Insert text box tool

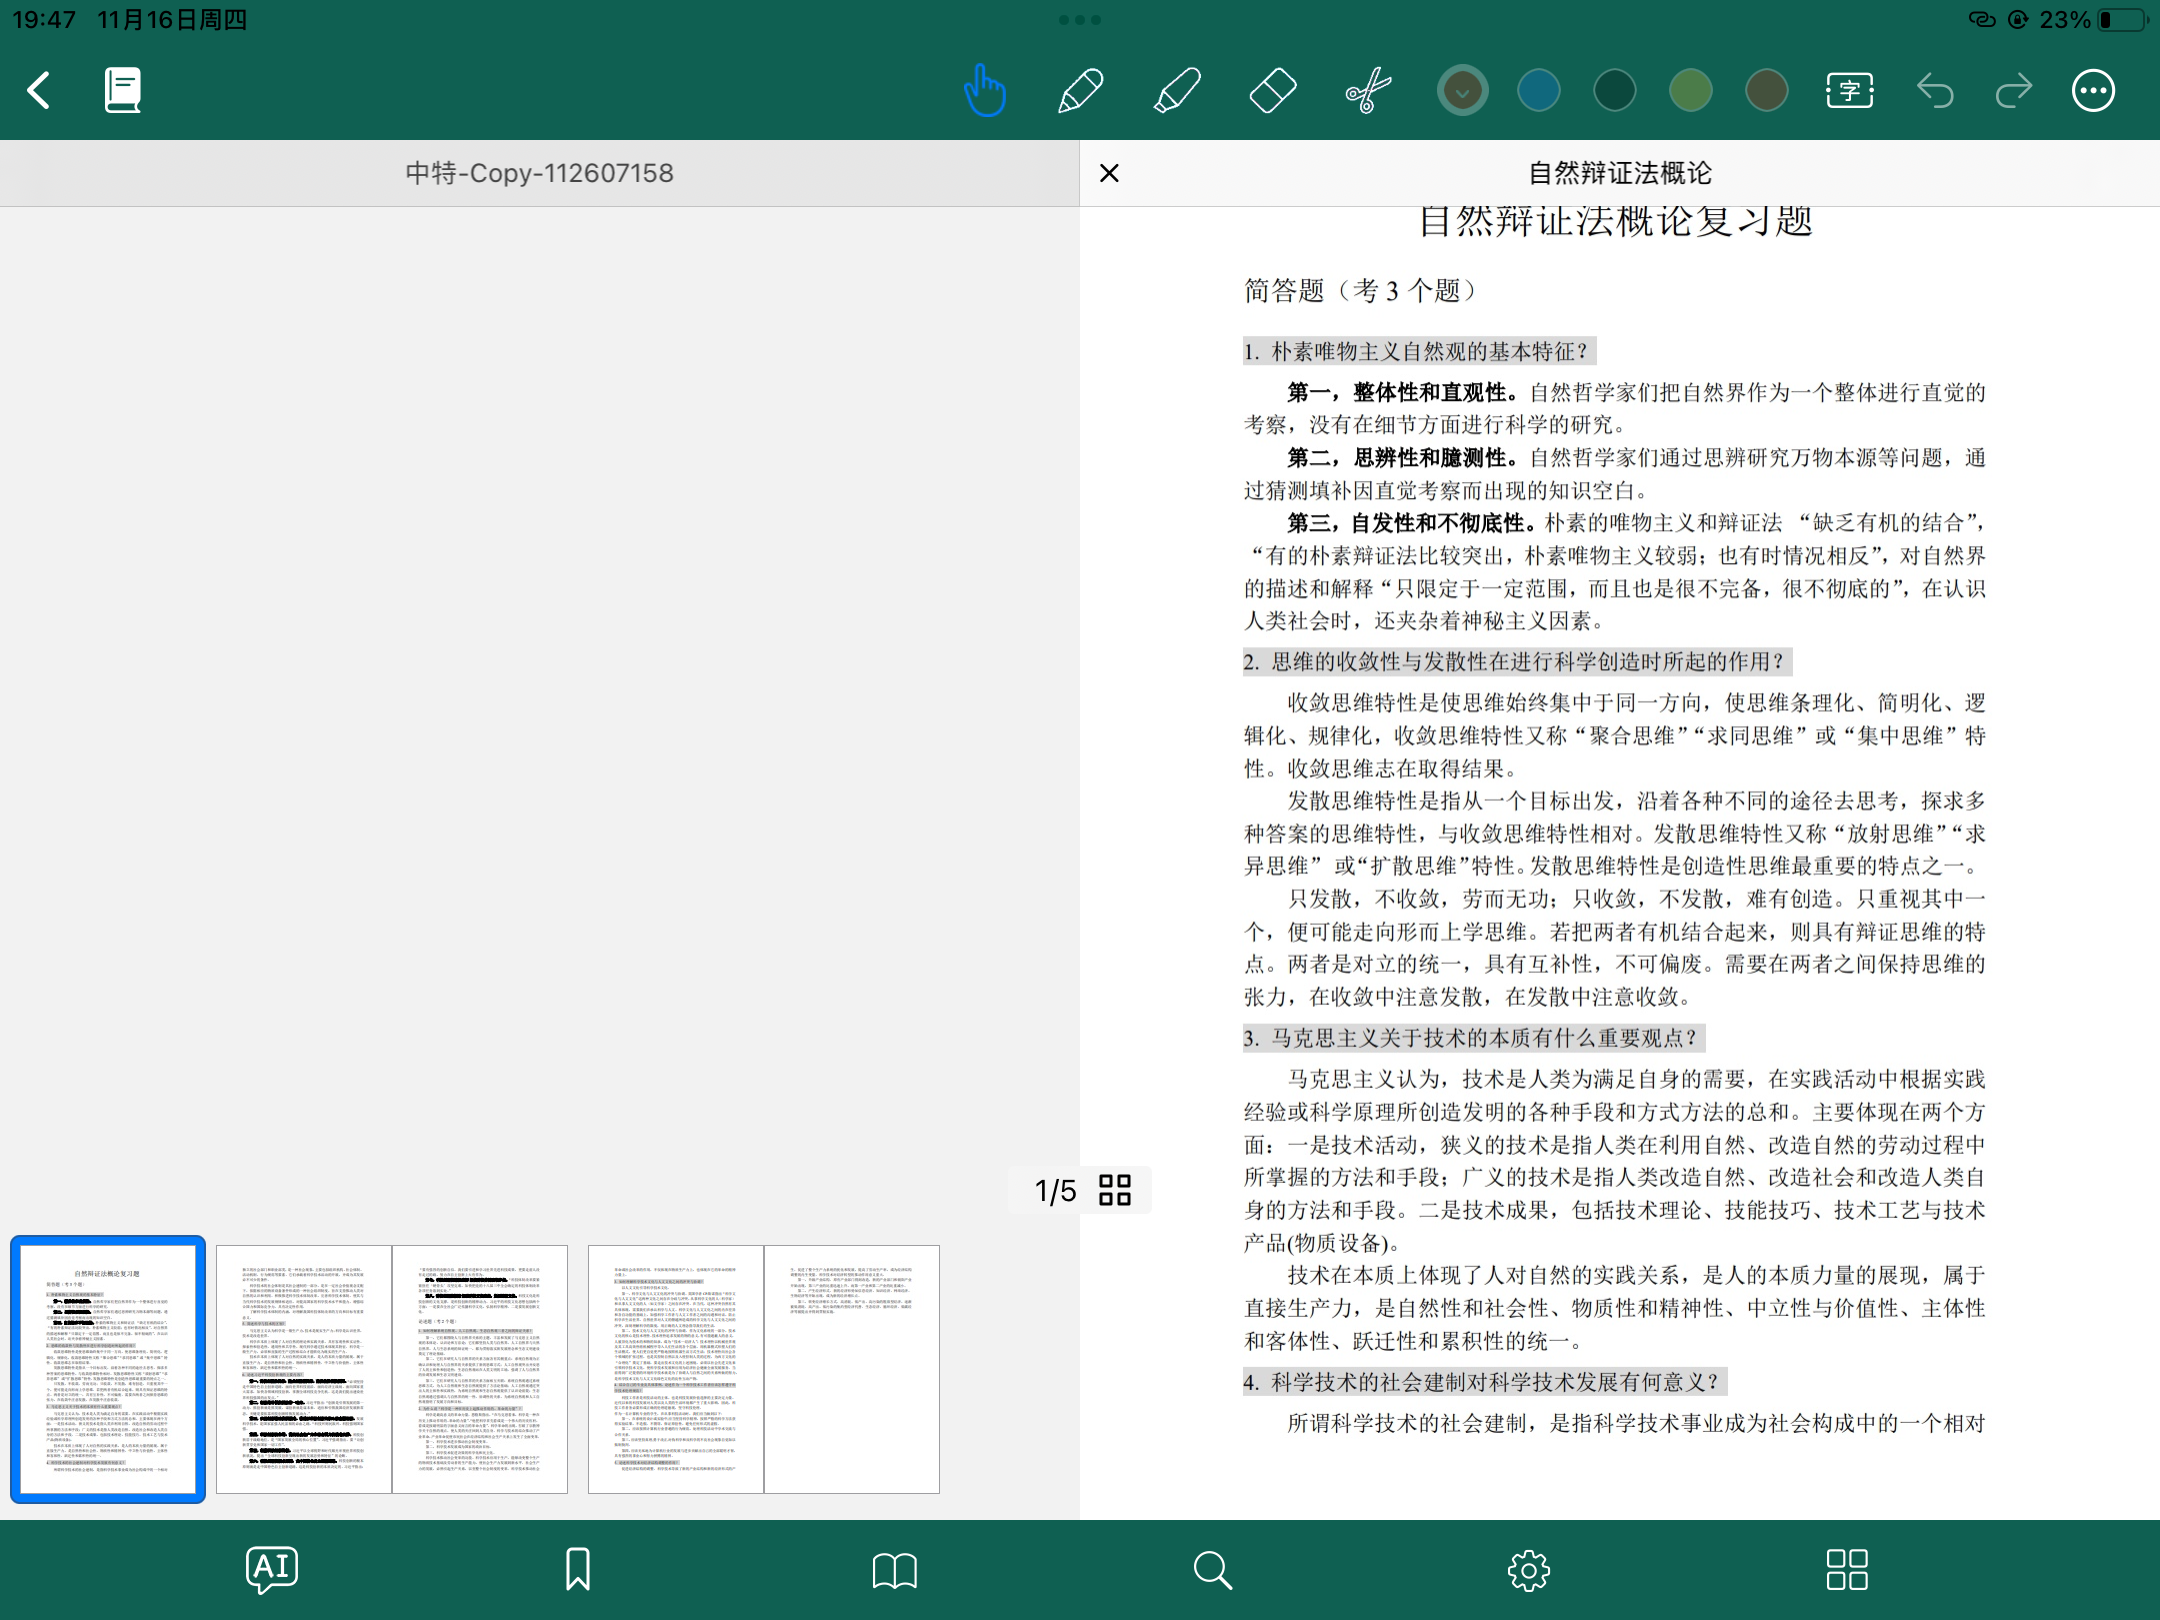point(1849,91)
